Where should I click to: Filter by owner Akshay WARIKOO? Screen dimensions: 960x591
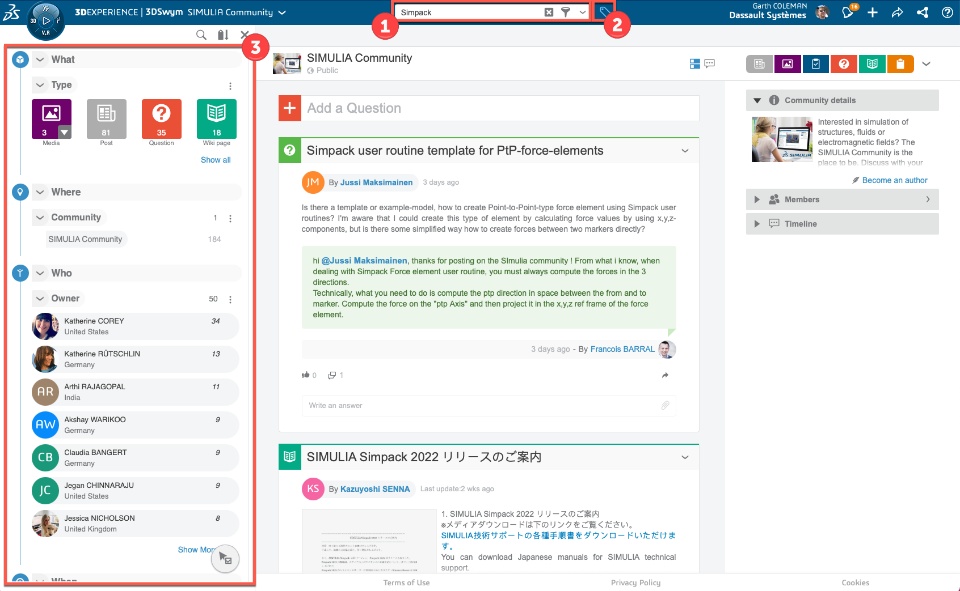[135, 424]
